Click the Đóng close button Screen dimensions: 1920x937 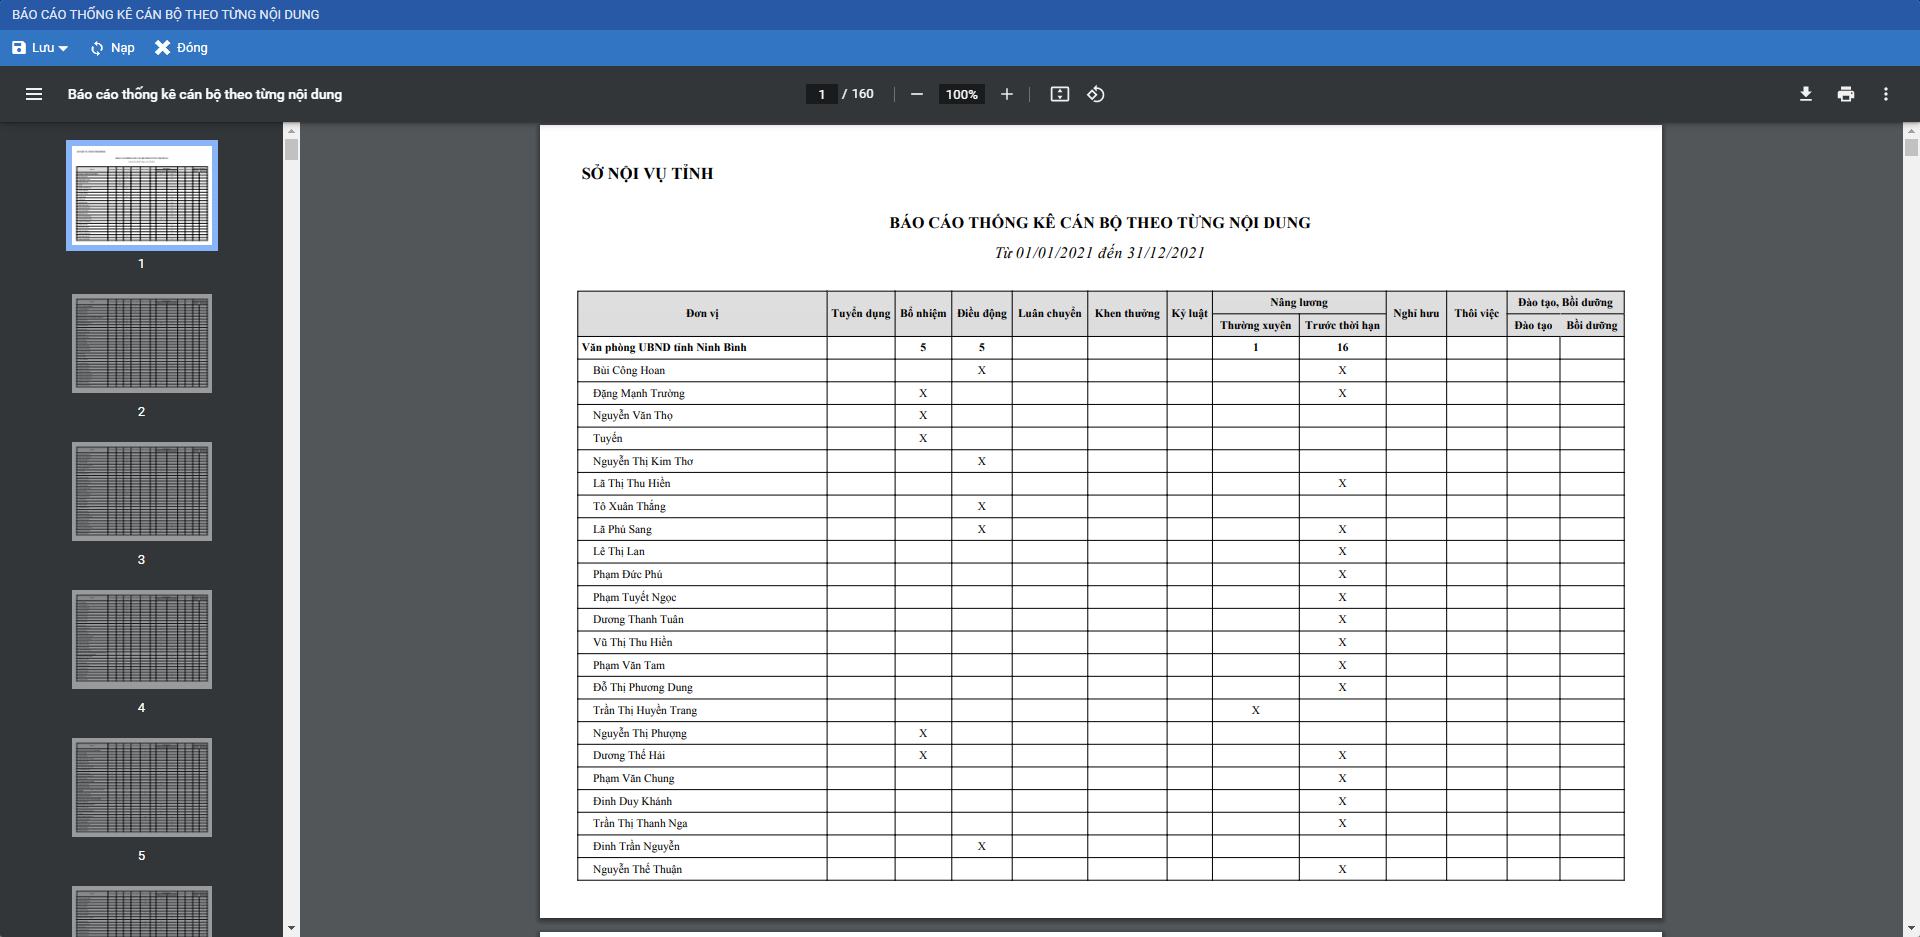[181, 48]
